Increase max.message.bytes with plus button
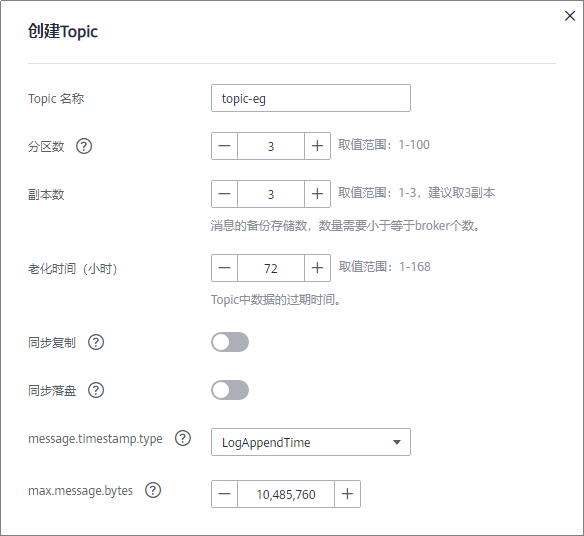The width and height of the screenshot is (584, 536). [347, 494]
